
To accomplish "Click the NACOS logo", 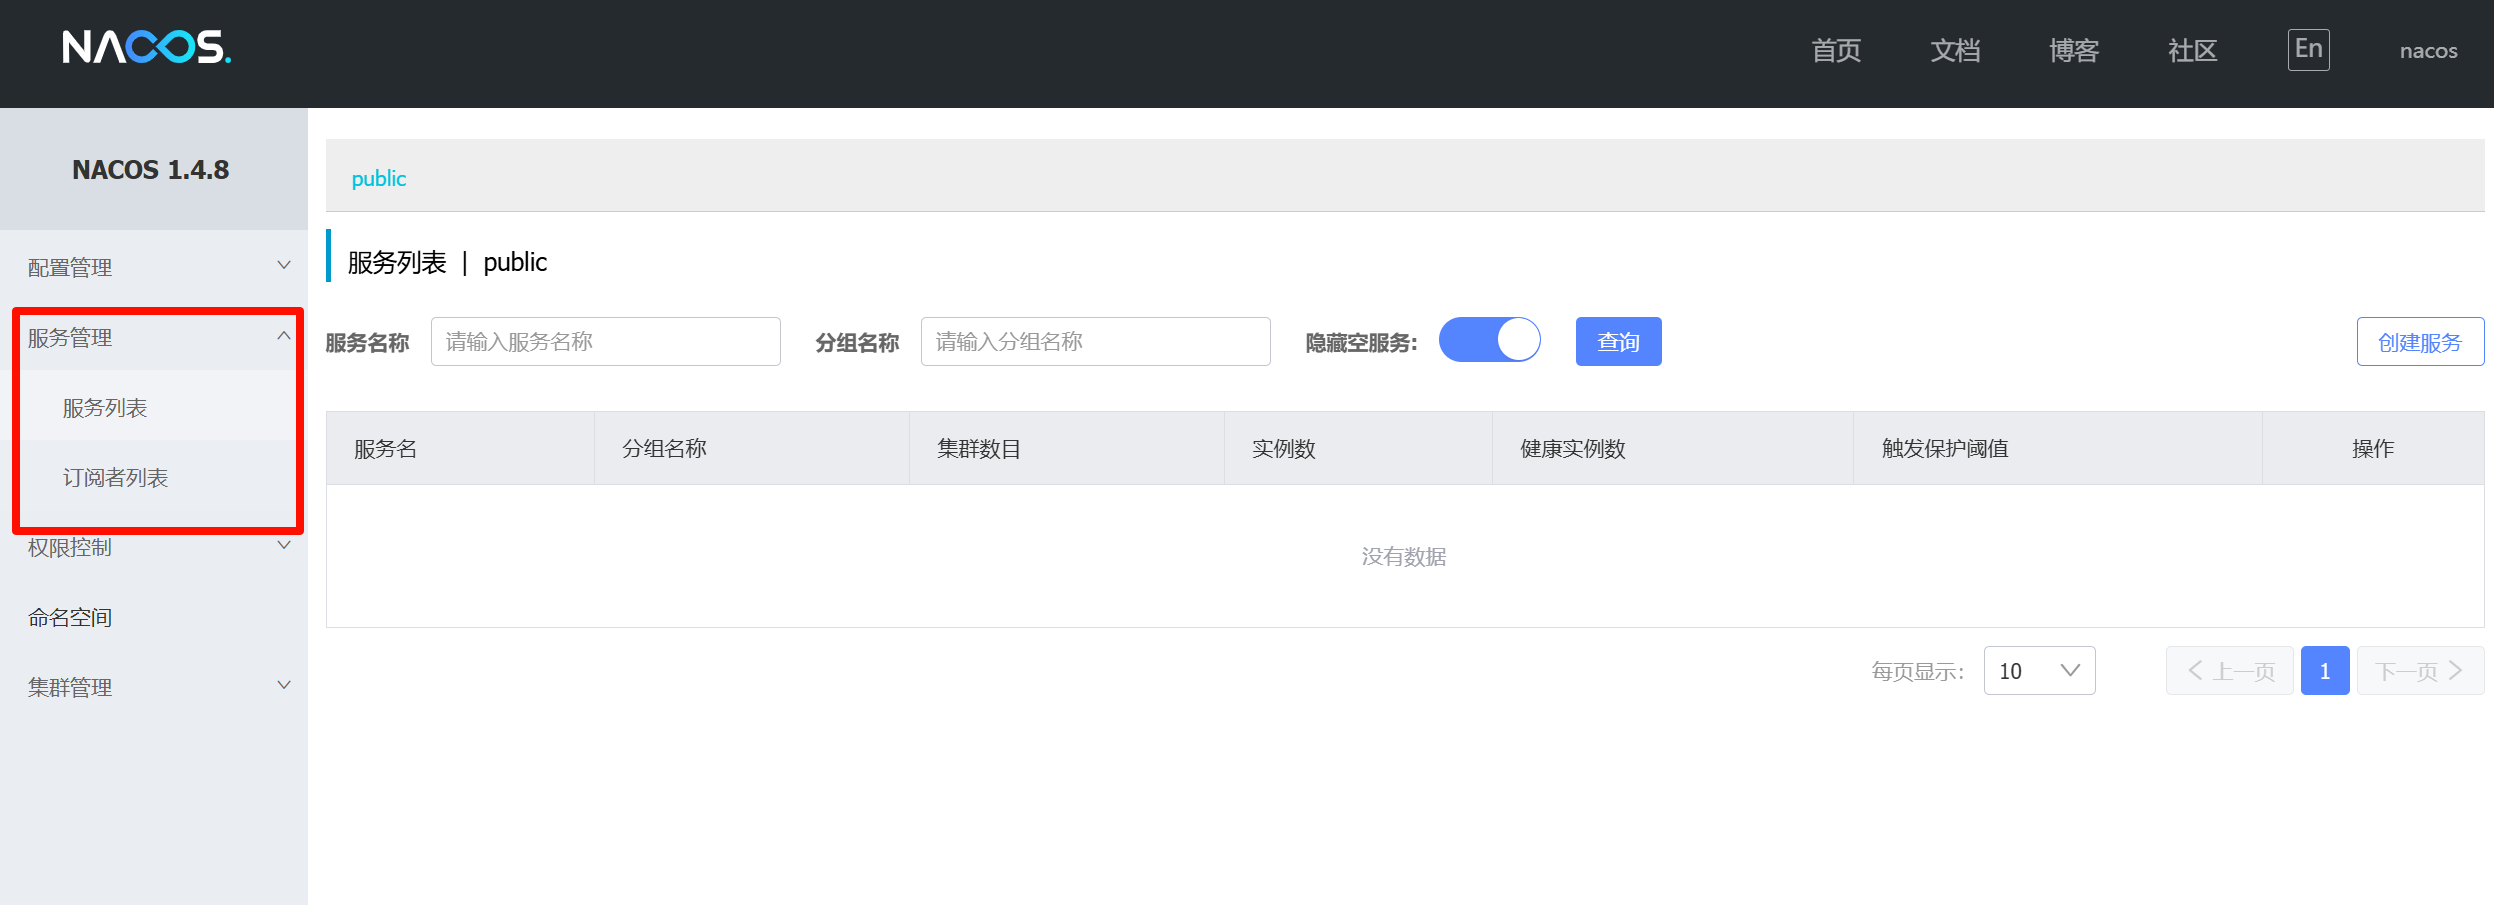I will point(148,50).
